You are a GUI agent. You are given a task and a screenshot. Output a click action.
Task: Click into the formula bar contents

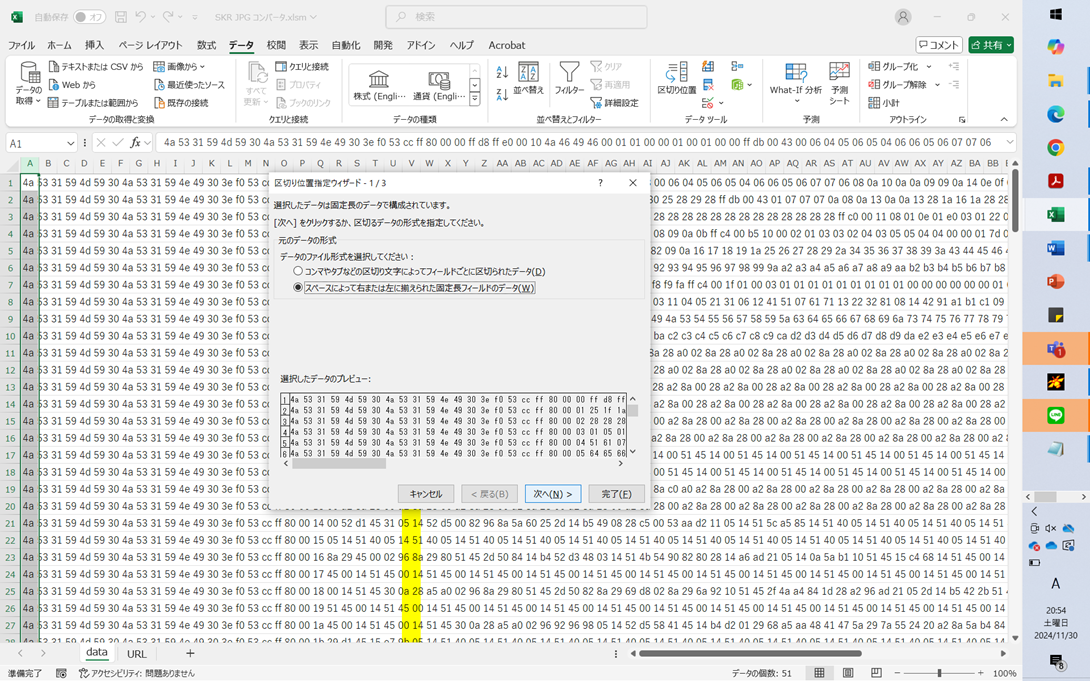coord(580,142)
